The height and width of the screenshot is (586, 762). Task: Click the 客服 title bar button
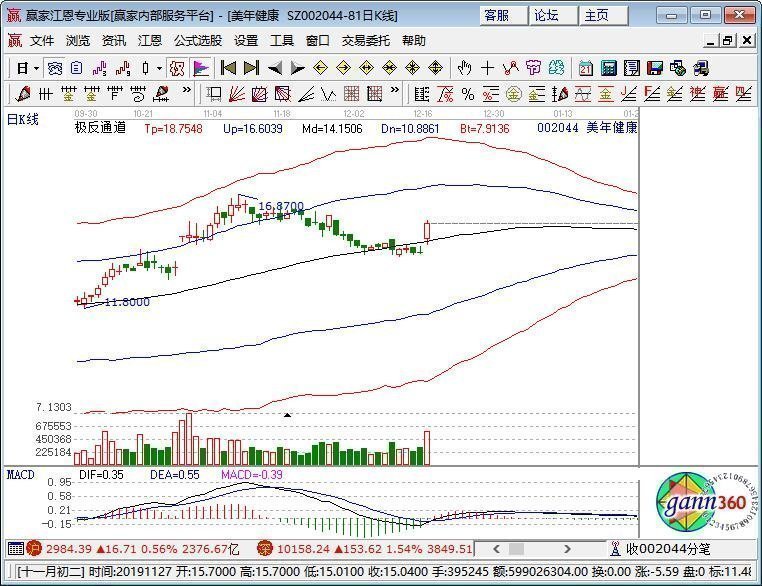(503, 16)
